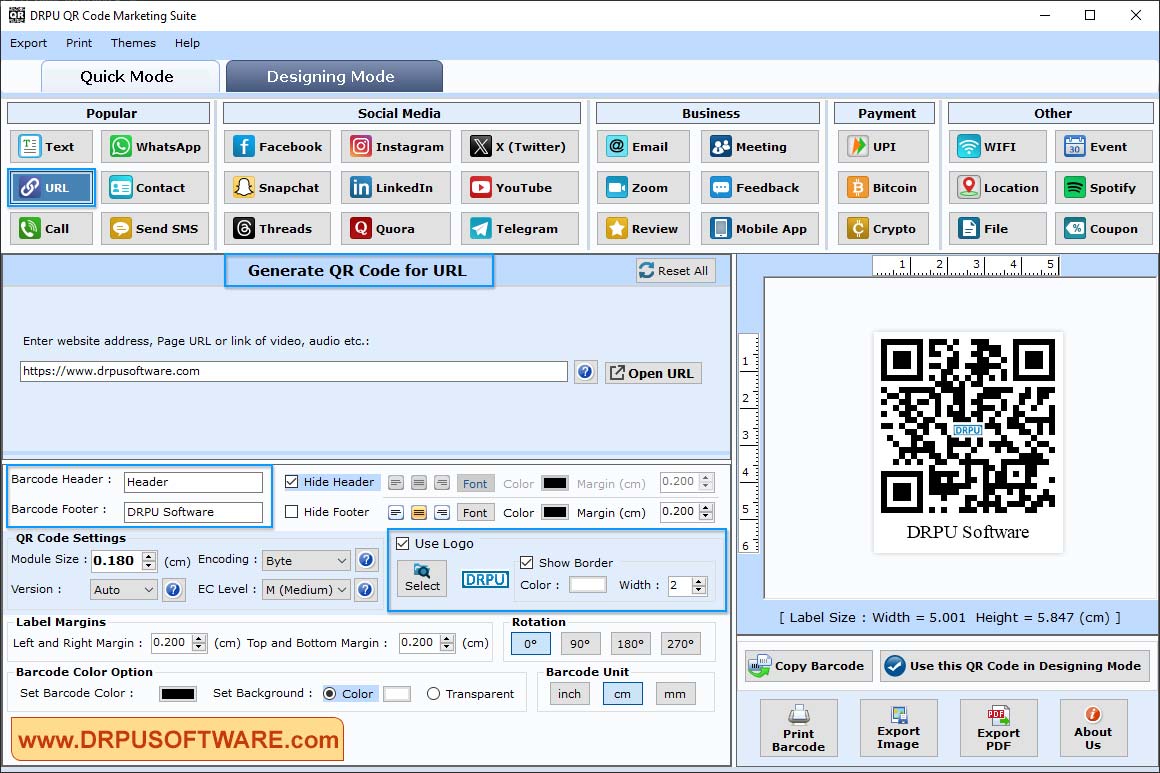Open the EC Level dropdown
The height and width of the screenshot is (773, 1160).
click(x=306, y=590)
